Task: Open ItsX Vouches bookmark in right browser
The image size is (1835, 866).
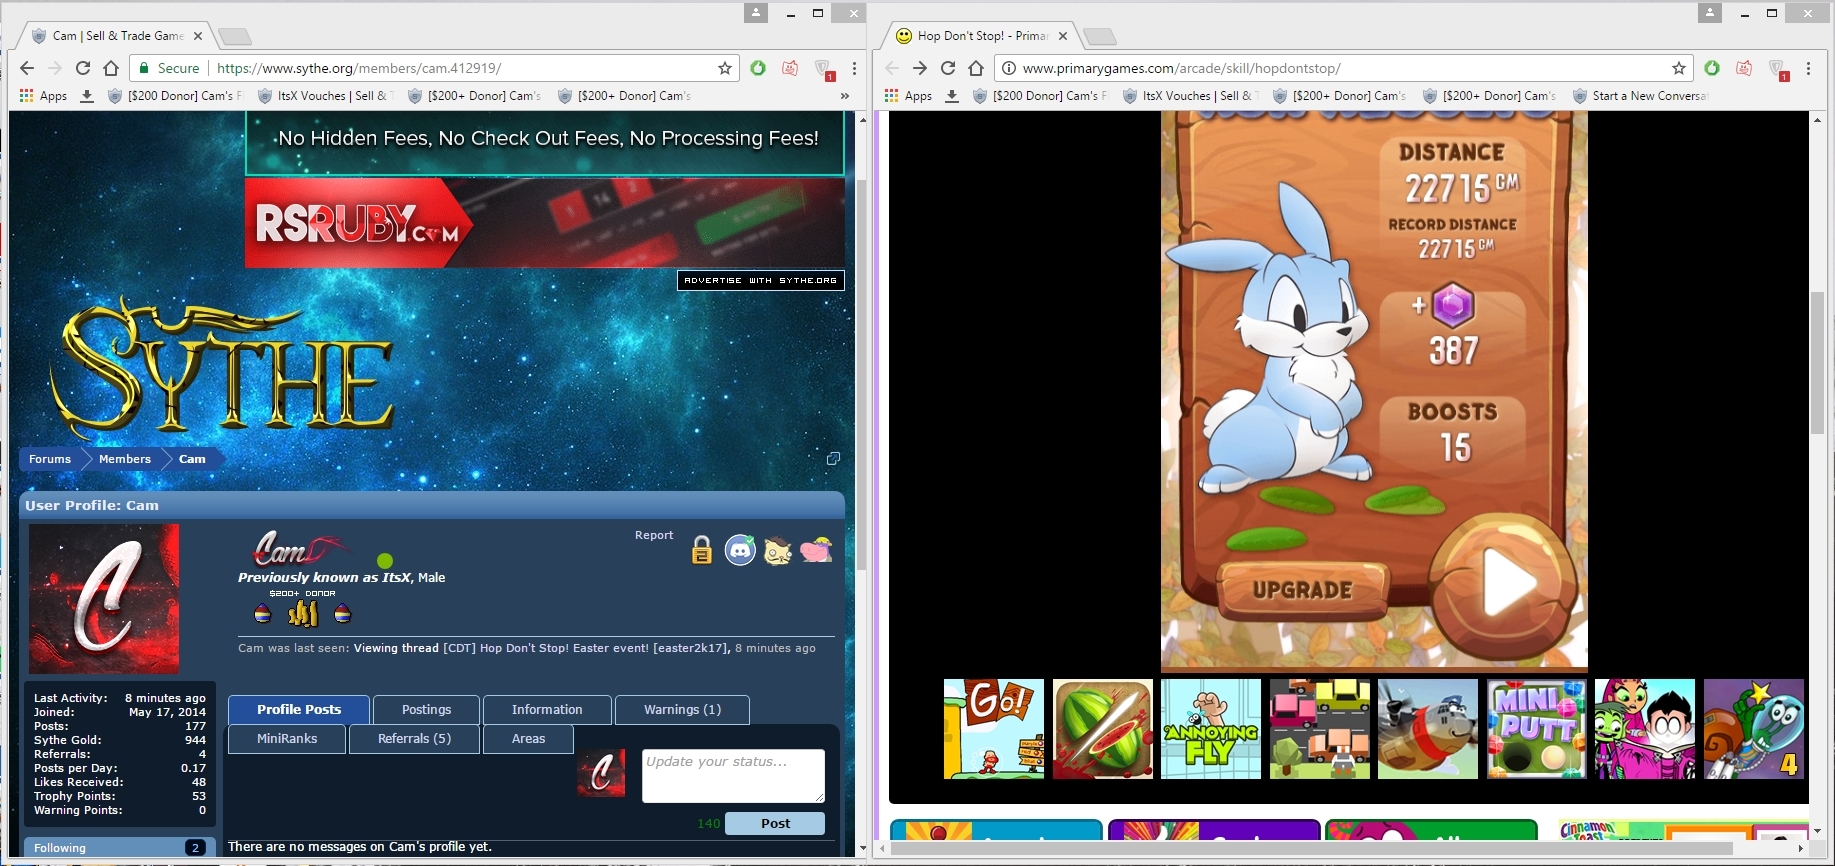Action: tap(1188, 96)
